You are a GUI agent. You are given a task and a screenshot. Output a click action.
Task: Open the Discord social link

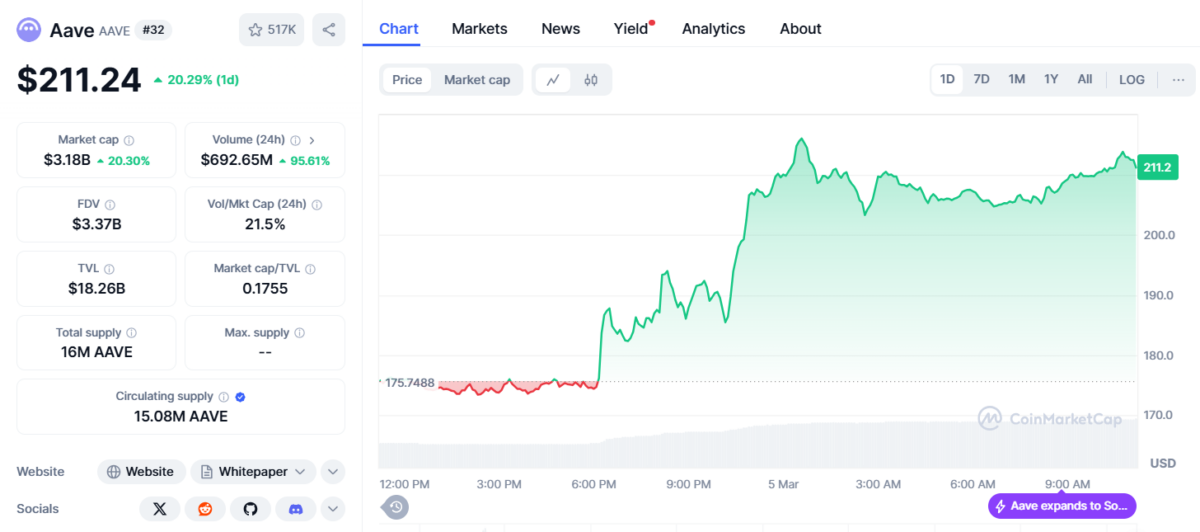296,509
